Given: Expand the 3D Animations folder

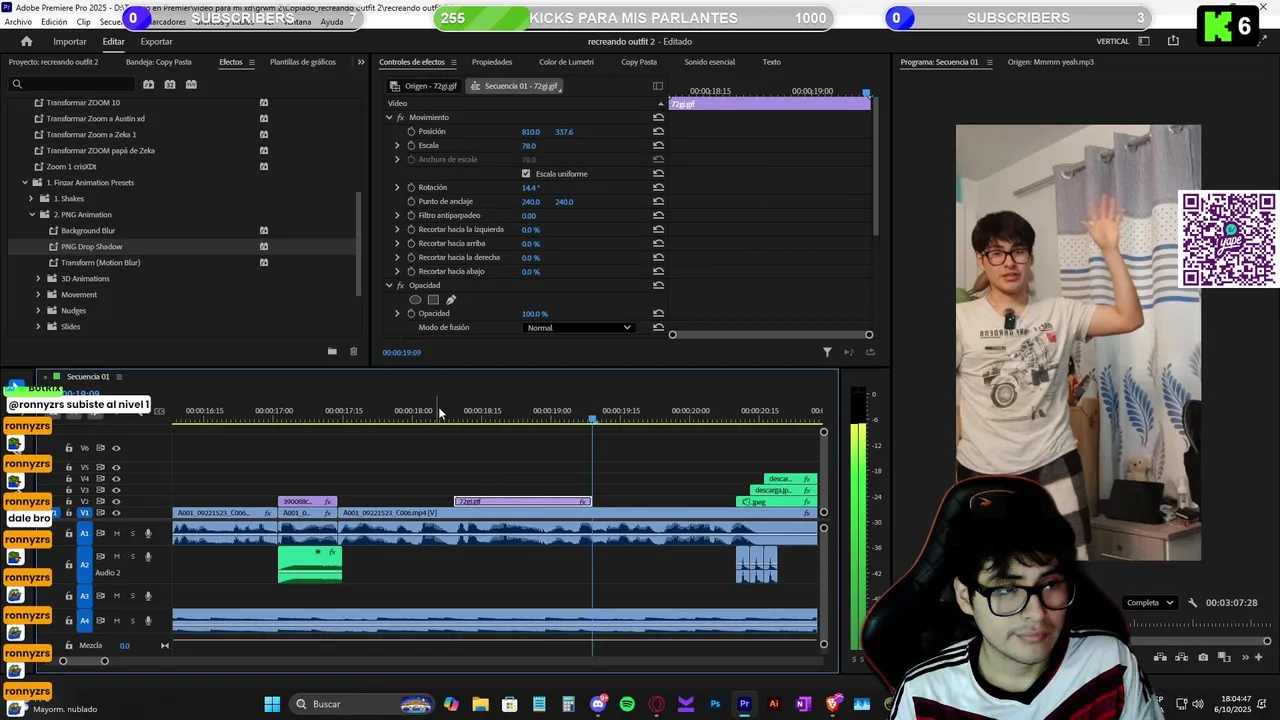Looking at the screenshot, I should tap(38, 278).
